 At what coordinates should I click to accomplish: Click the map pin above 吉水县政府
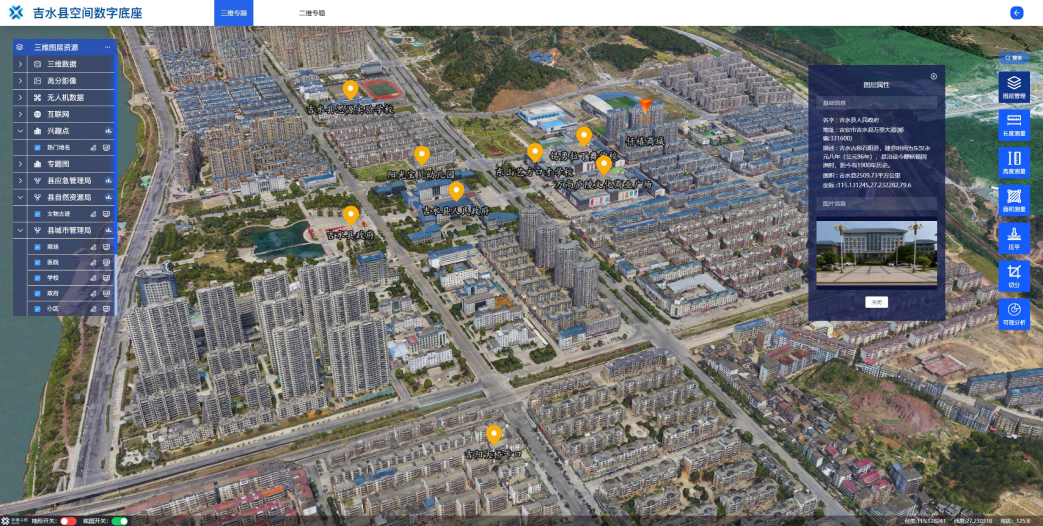(x=351, y=215)
